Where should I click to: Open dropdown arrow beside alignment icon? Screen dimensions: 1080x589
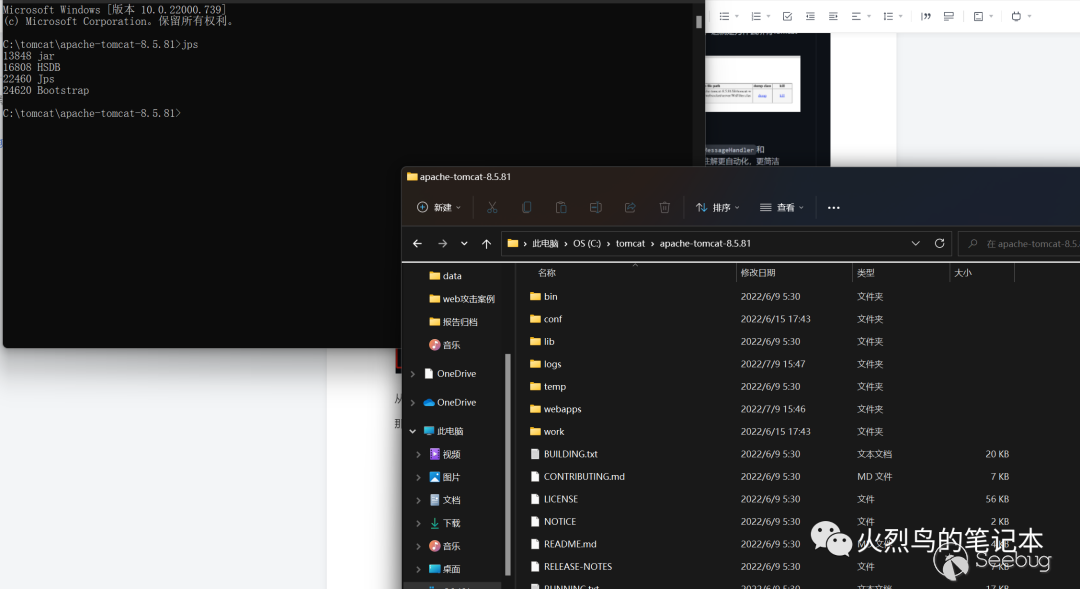tap(869, 17)
